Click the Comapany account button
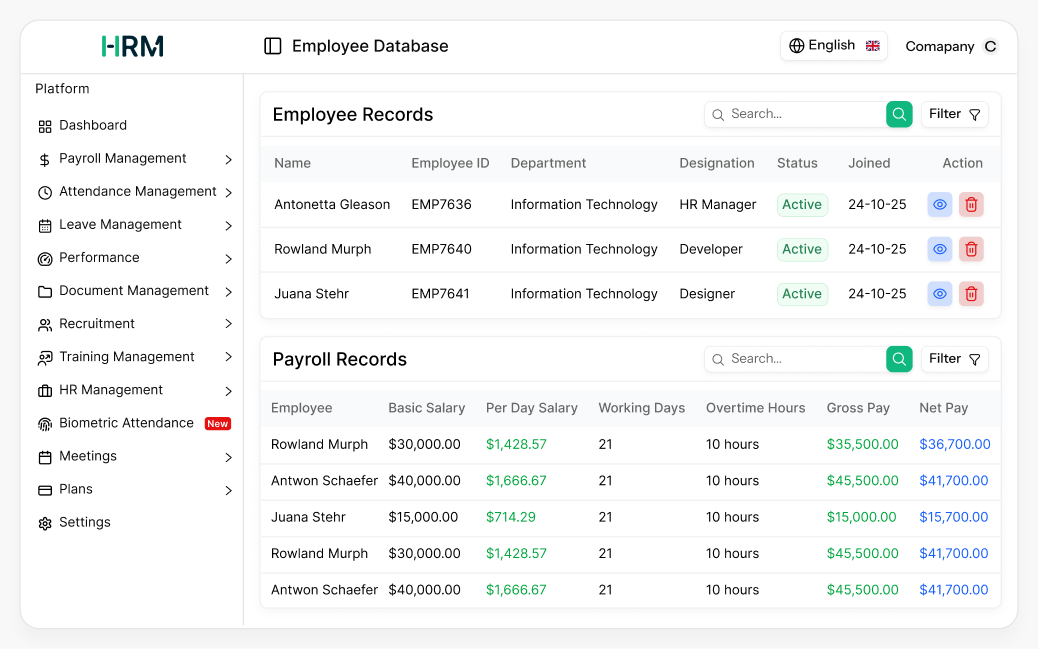 [948, 46]
